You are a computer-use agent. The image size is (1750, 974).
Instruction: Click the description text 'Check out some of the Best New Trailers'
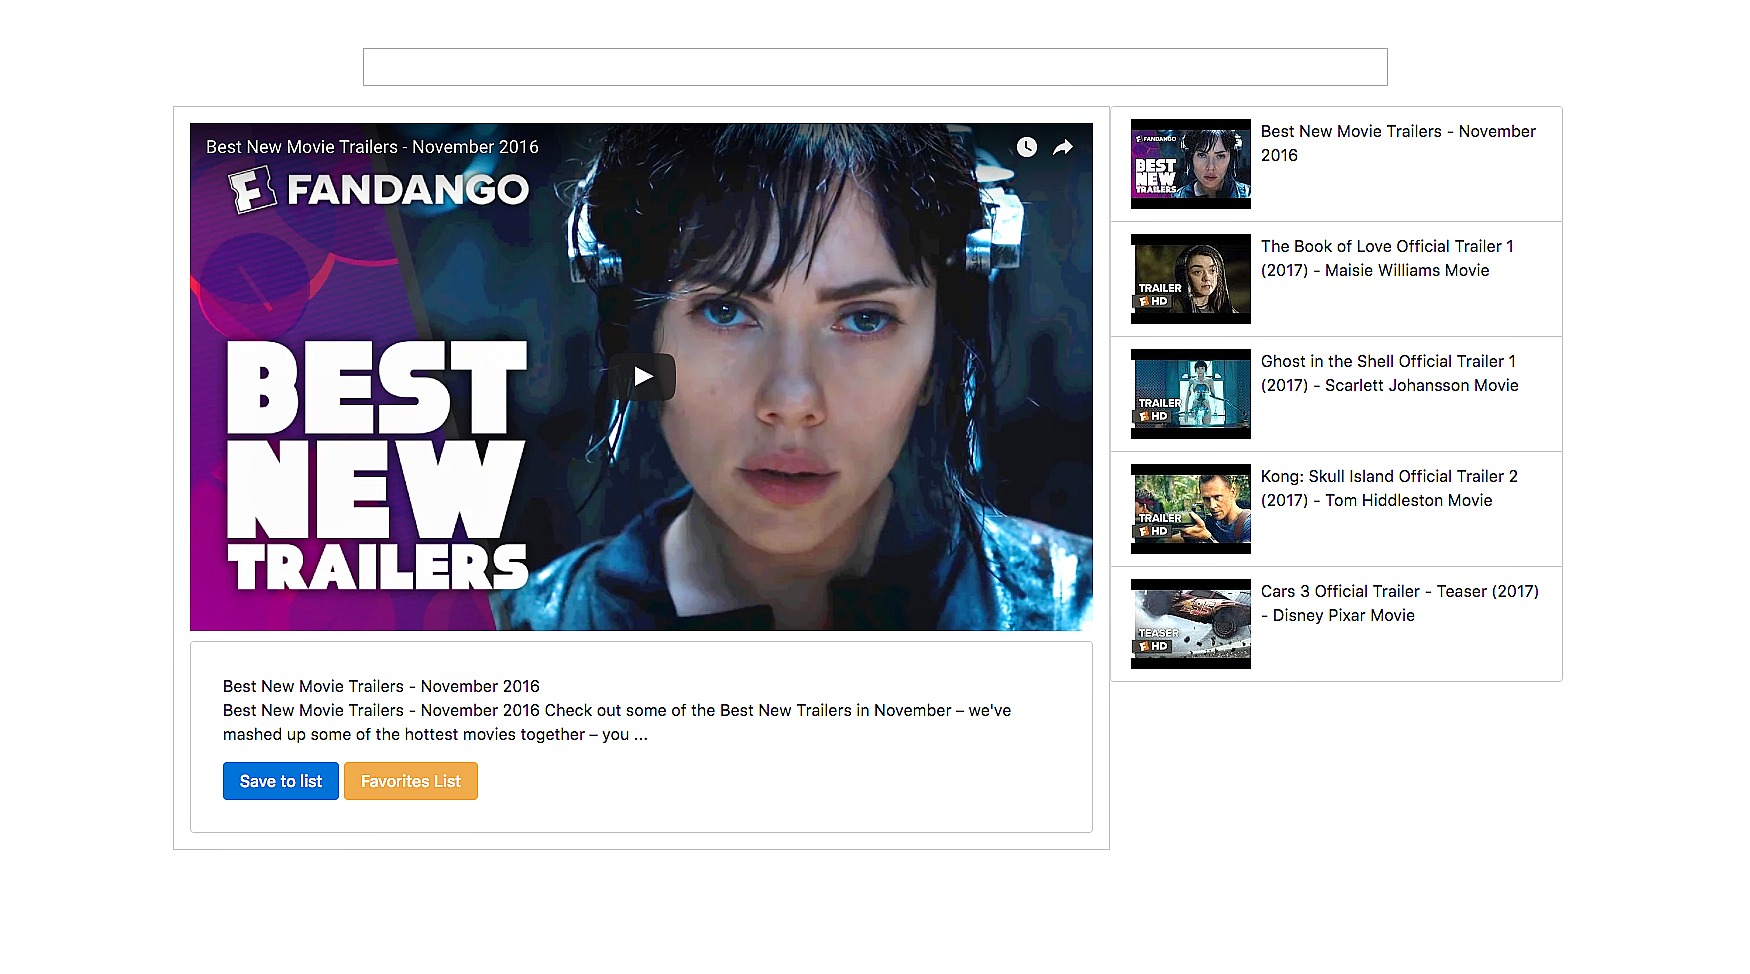[698, 710]
